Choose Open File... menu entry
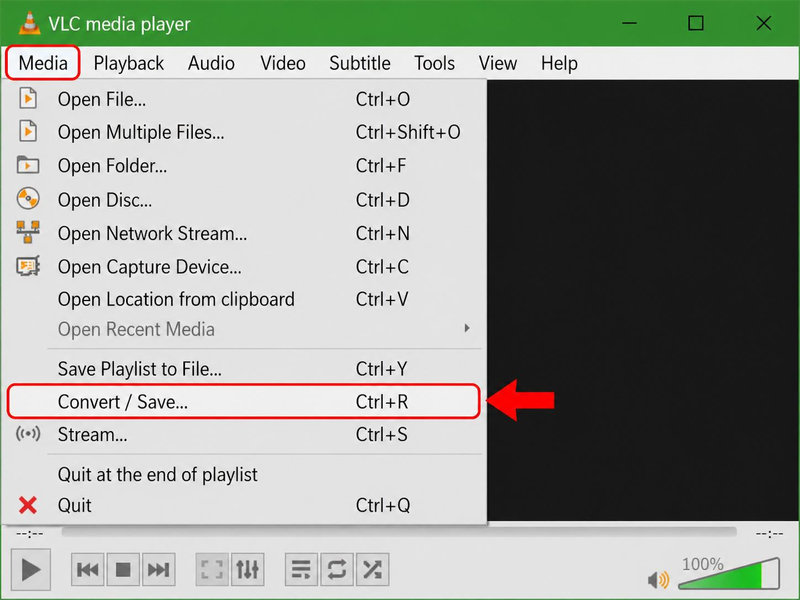800x600 pixels. [244, 99]
